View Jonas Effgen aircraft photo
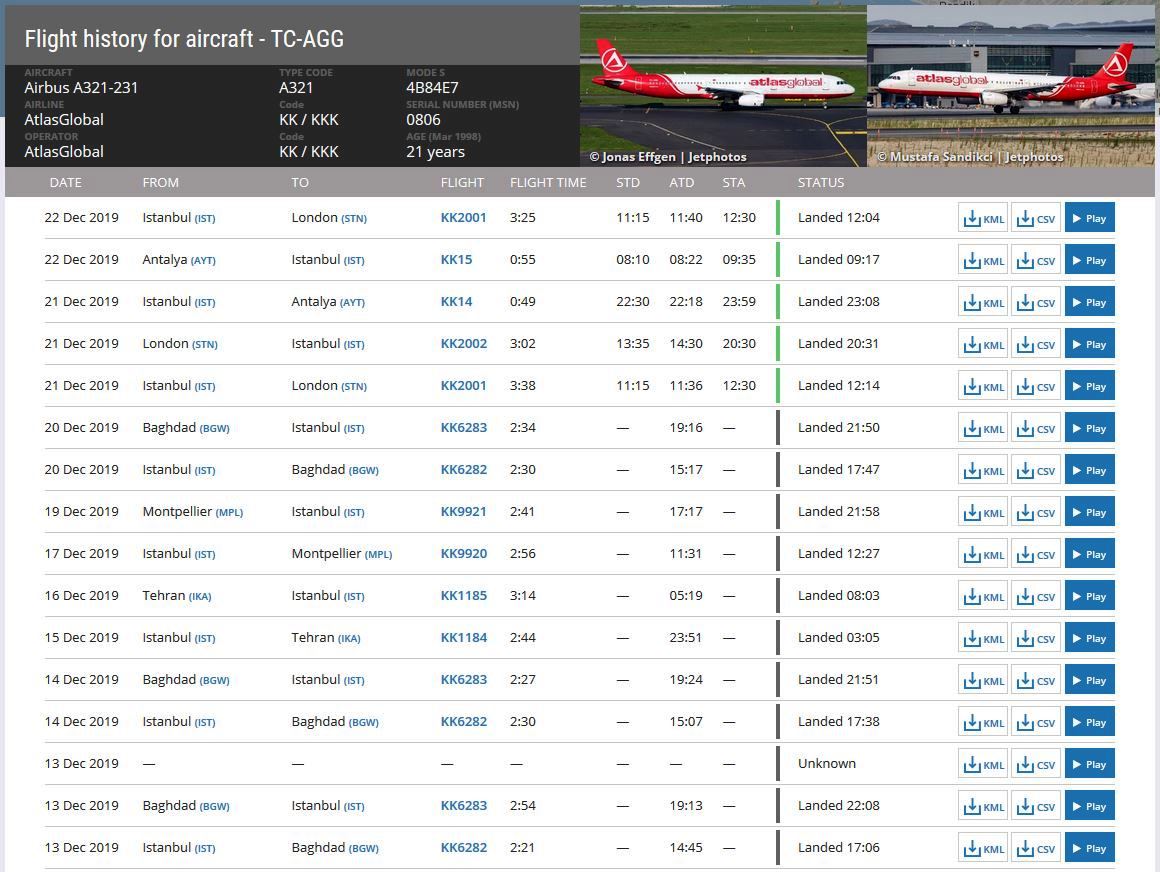The image size is (1160, 872). tap(723, 85)
